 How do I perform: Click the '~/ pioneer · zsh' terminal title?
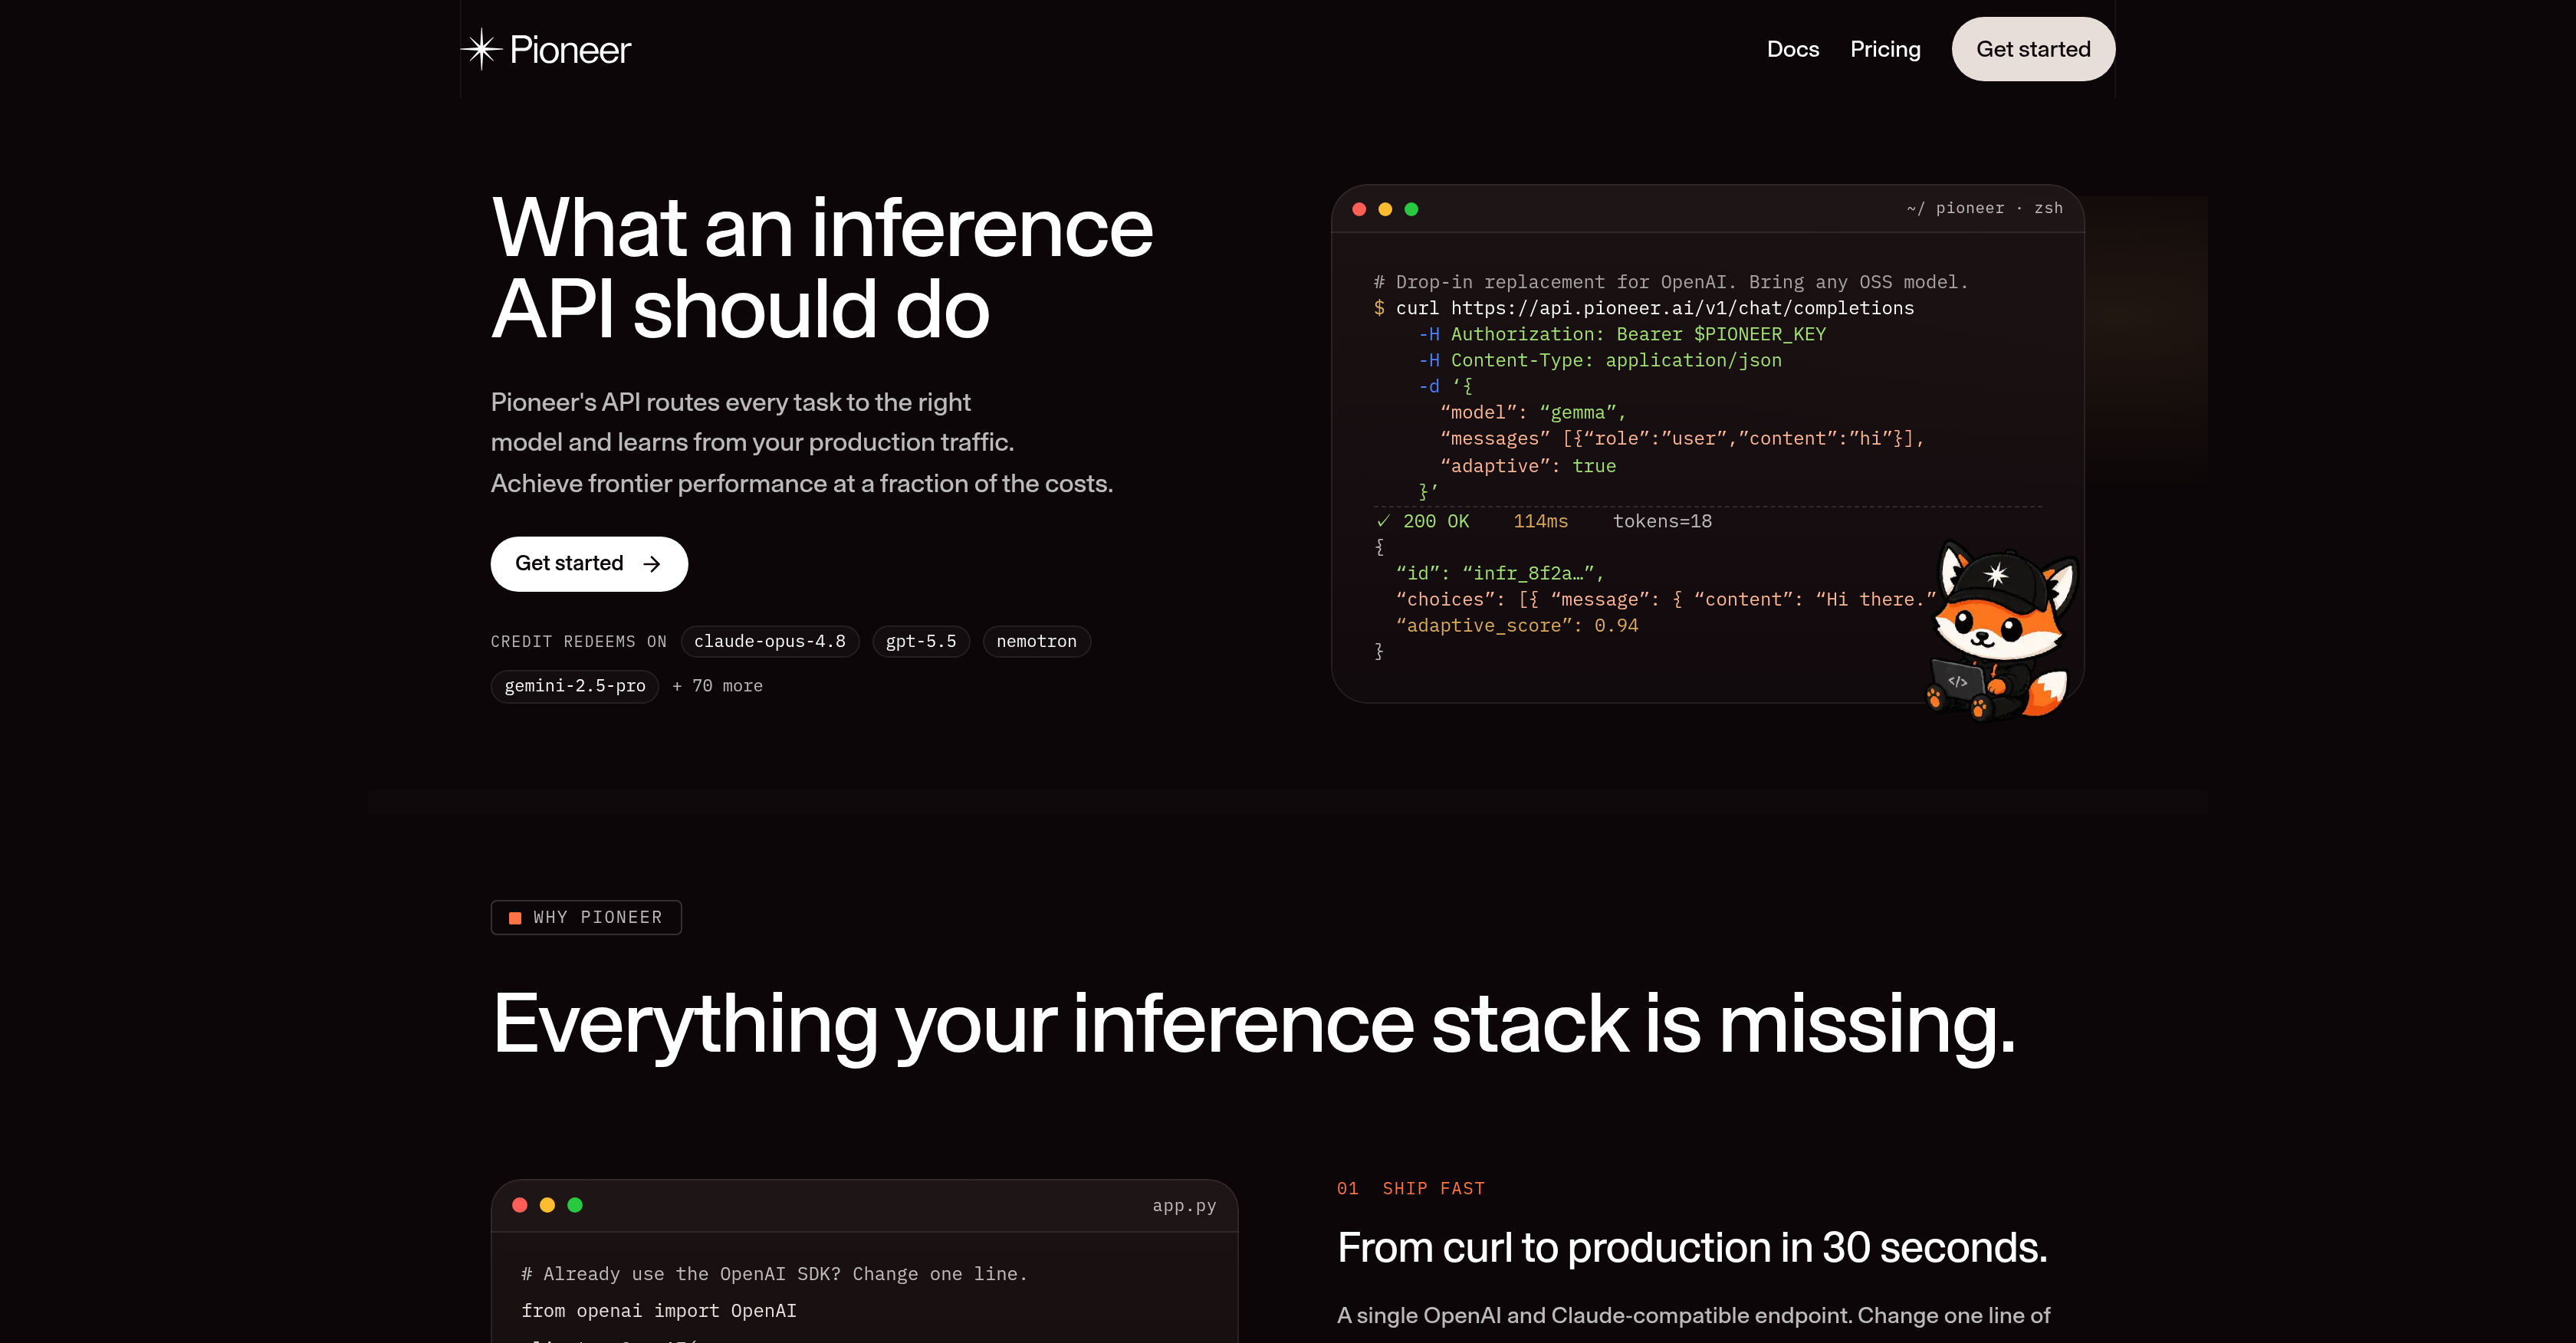tap(1984, 208)
